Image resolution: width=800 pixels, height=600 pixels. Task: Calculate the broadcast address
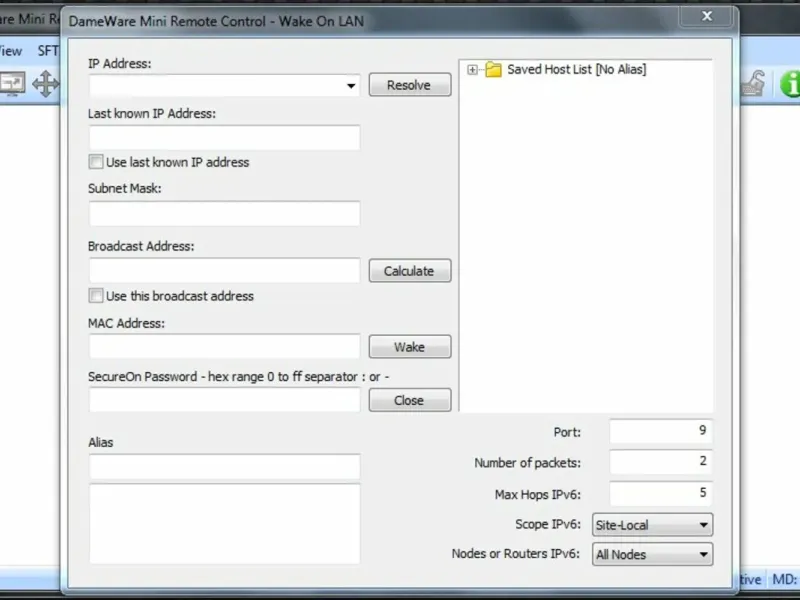coord(410,270)
